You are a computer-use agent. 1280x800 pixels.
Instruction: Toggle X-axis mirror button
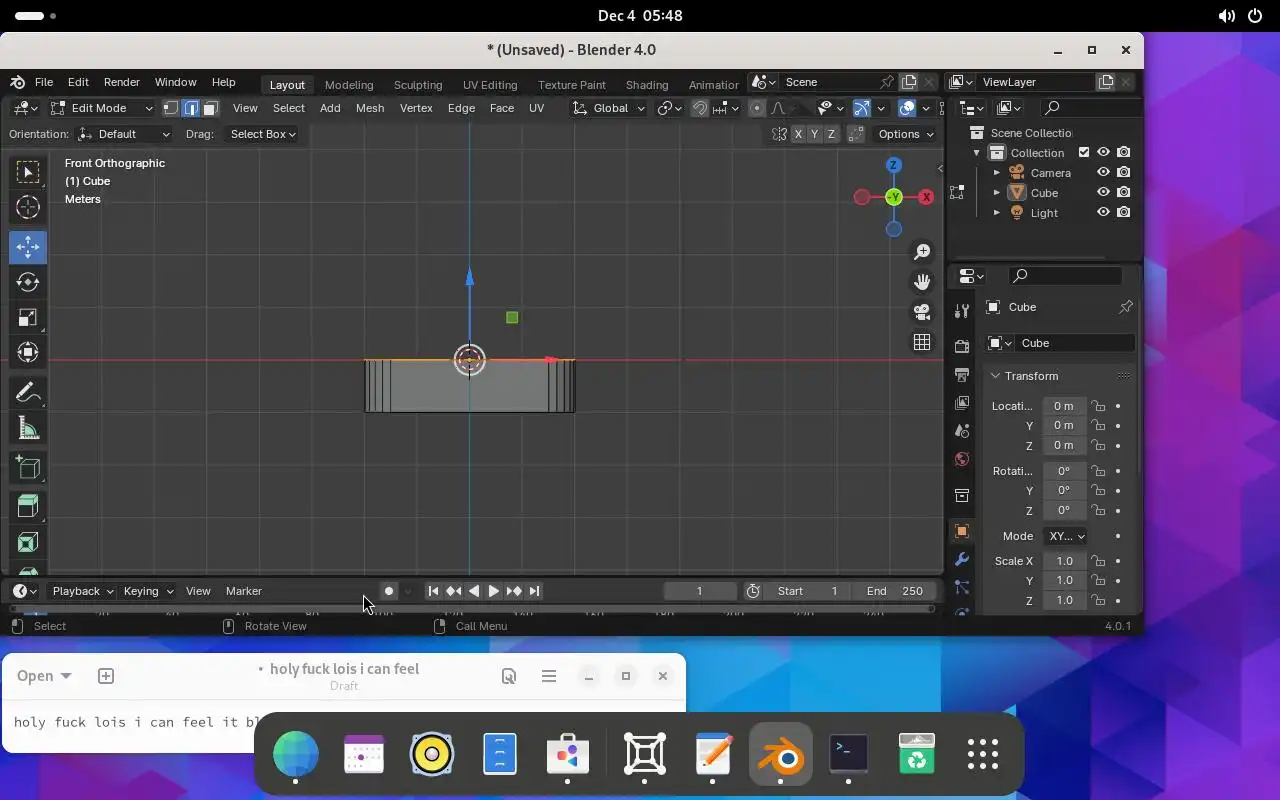798,134
